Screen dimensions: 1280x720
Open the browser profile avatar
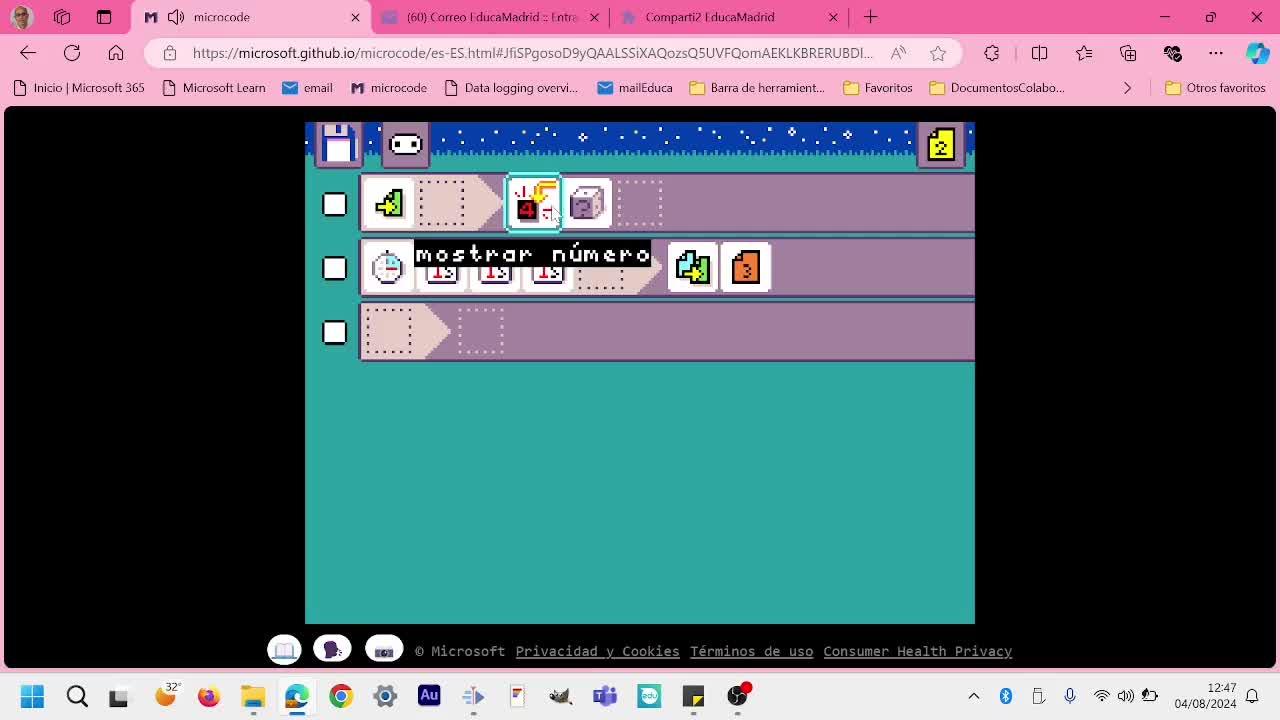(x=21, y=17)
